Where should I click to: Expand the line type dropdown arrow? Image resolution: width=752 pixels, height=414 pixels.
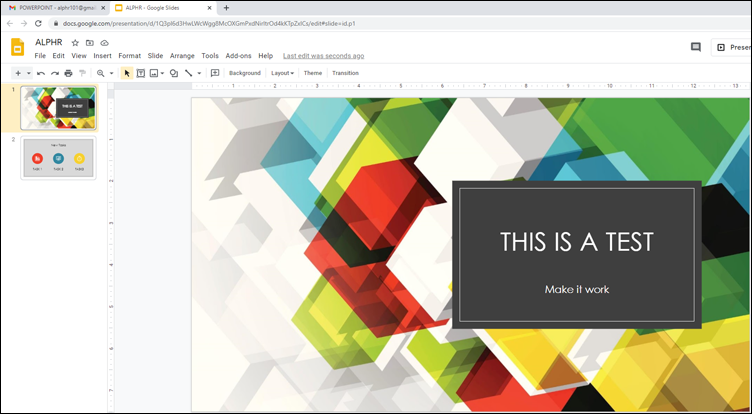(x=199, y=73)
